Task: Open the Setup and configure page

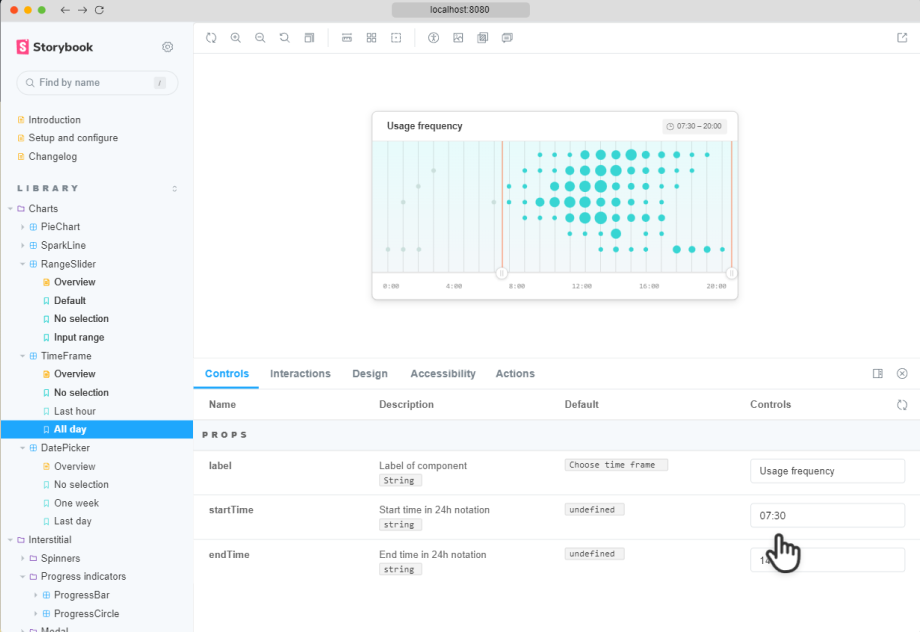Action: (x=73, y=138)
